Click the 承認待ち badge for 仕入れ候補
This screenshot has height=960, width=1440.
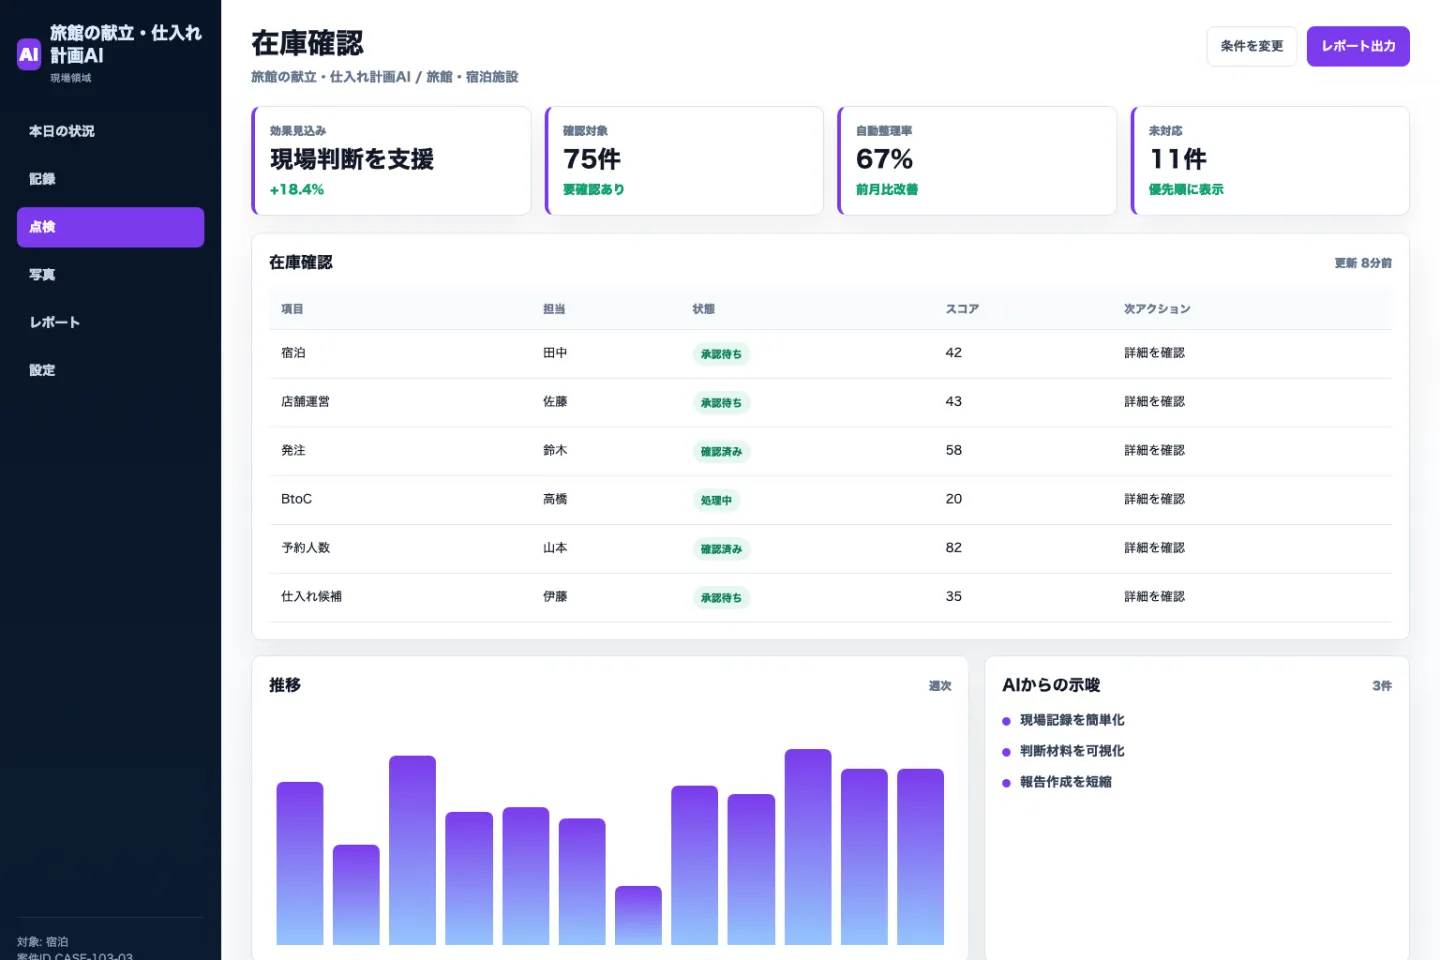pyautogui.click(x=721, y=598)
